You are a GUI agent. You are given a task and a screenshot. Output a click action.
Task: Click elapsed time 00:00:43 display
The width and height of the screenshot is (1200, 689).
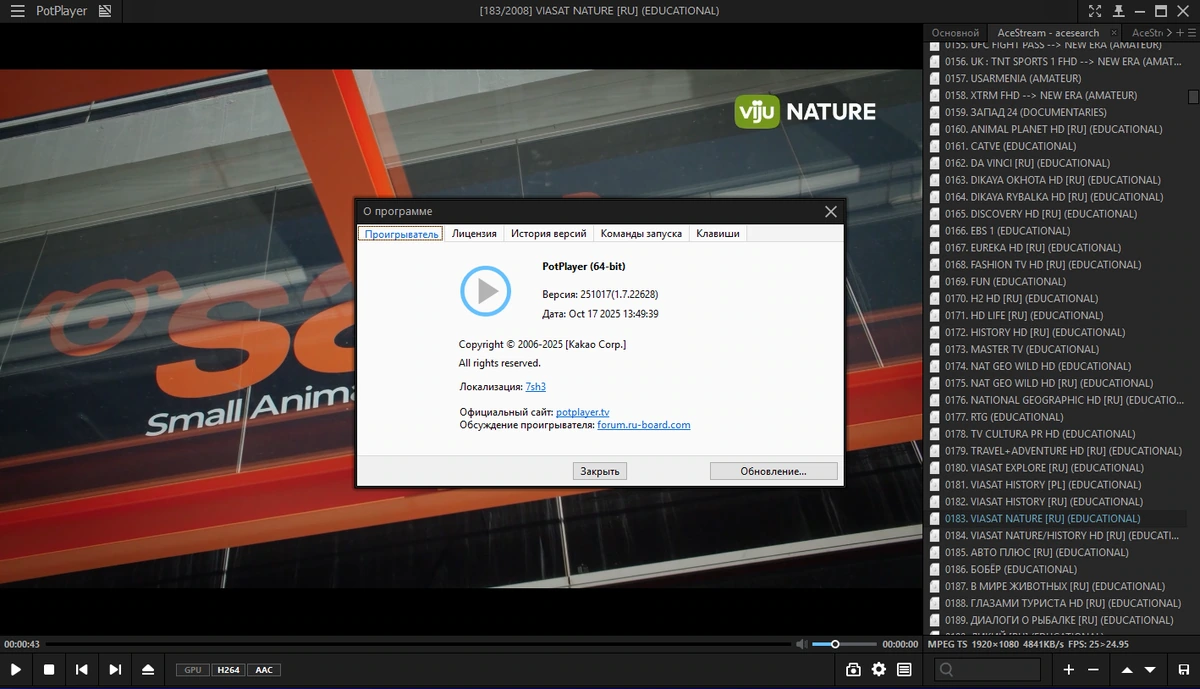22,644
